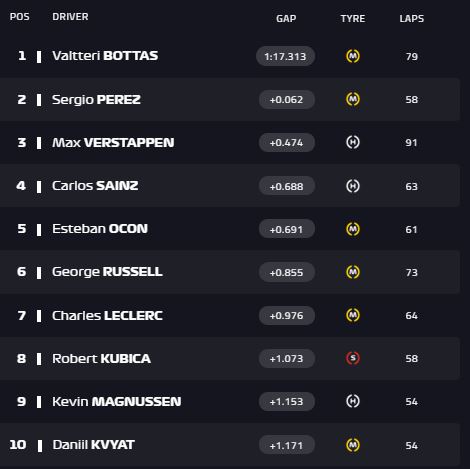
Task: Click Bottas's medium tyre icon
Action: [x=353, y=56]
